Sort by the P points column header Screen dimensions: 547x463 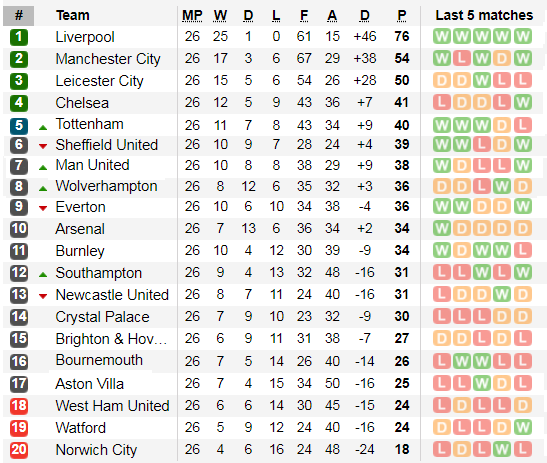(x=402, y=16)
